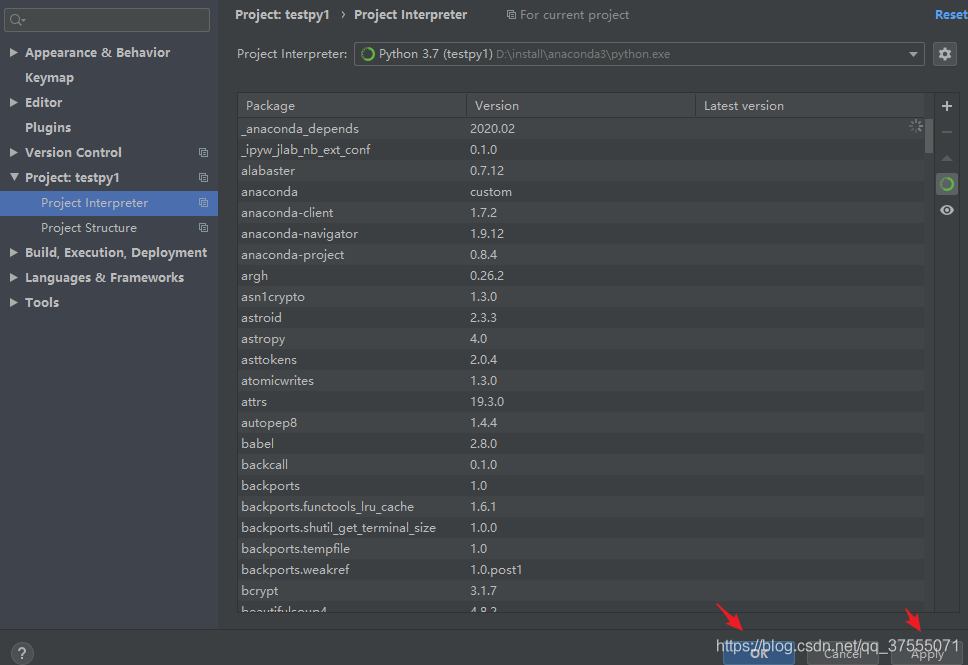Screen dimensions: 968x665
Task: Click the Cancel button
Action: coord(842,654)
